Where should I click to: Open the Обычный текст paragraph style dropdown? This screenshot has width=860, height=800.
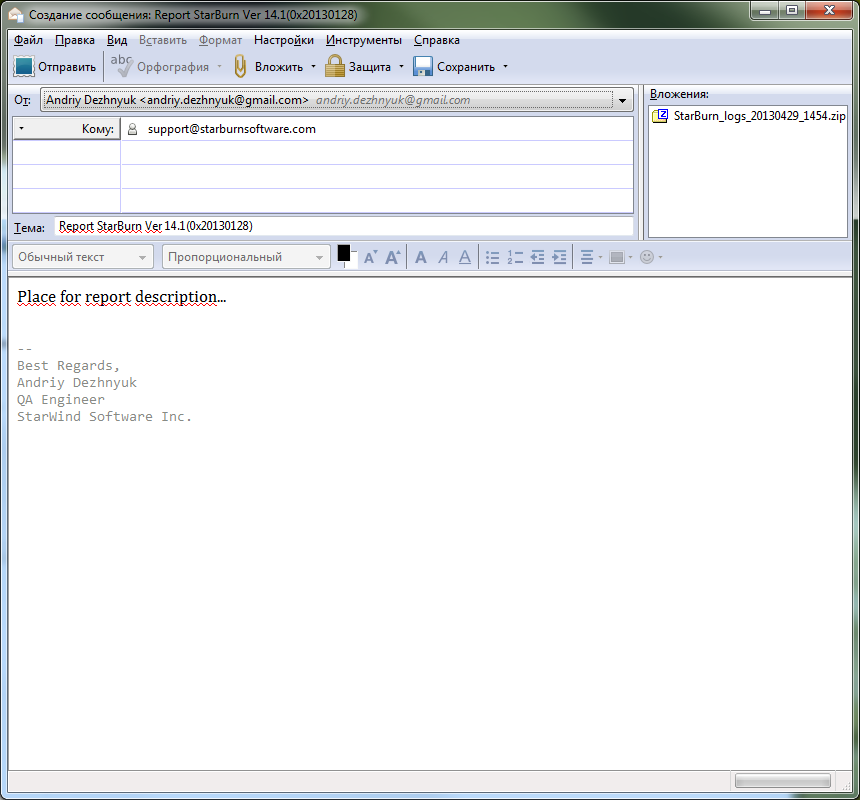click(82, 257)
